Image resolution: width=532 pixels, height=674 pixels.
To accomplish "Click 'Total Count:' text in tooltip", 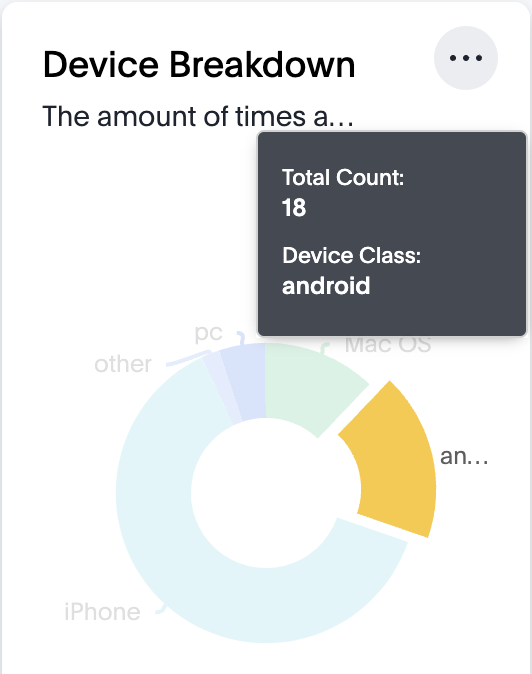I will (343, 177).
